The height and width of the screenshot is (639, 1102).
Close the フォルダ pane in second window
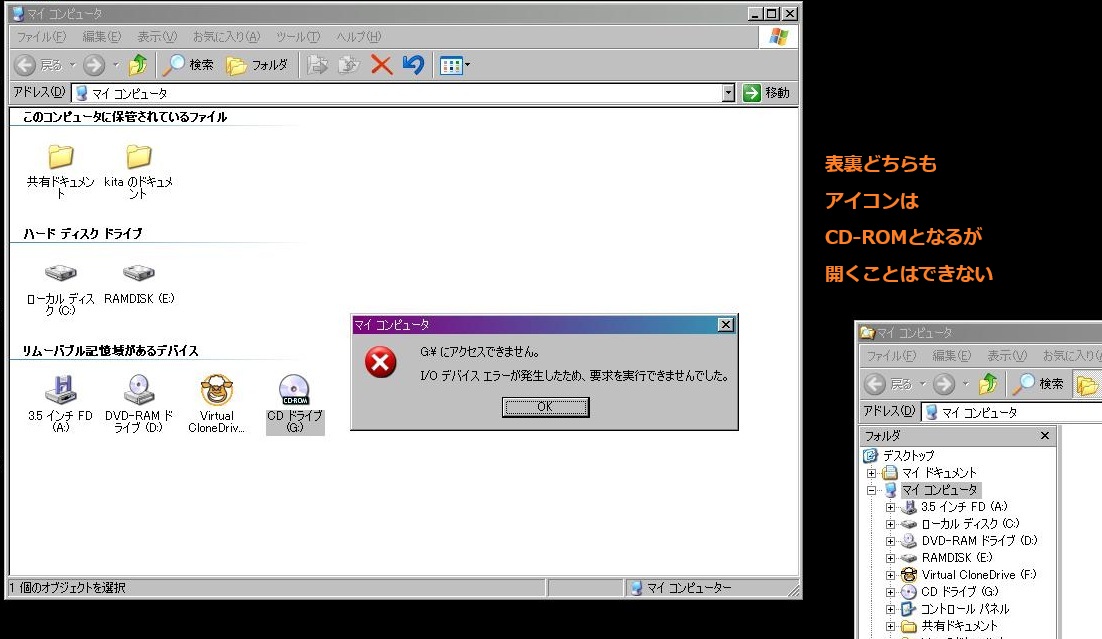1044,436
